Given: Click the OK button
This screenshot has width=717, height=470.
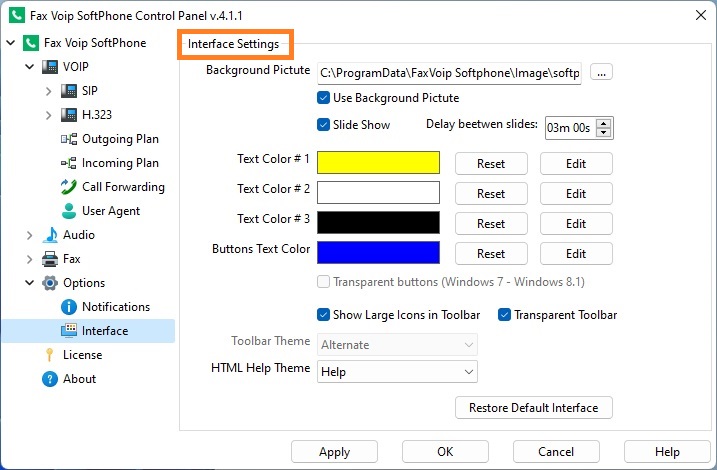Looking at the screenshot, I should tap(445, 452).
